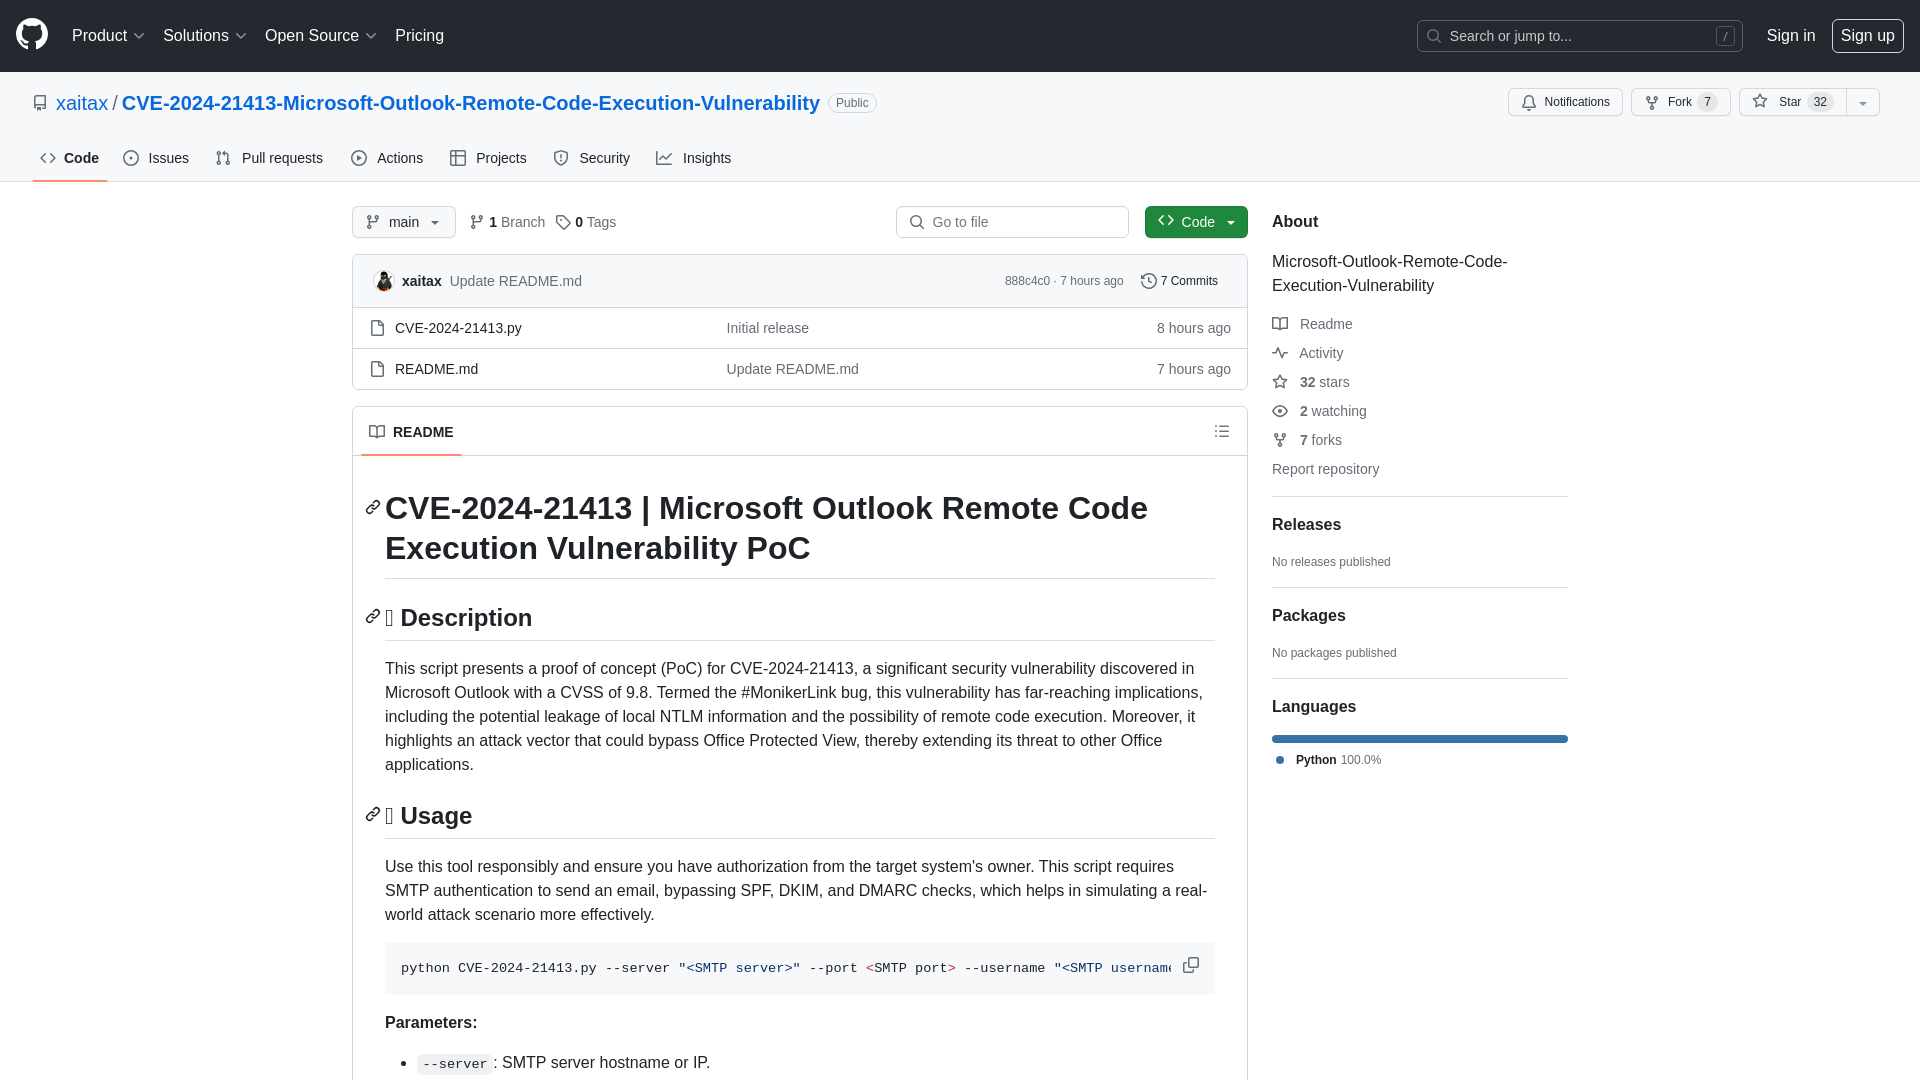The width and height of the screenshot is (1920, 1080).
Task: Open the CVE-2024-21413.py file
Action: pyautogui.click(x=458, y=328)
